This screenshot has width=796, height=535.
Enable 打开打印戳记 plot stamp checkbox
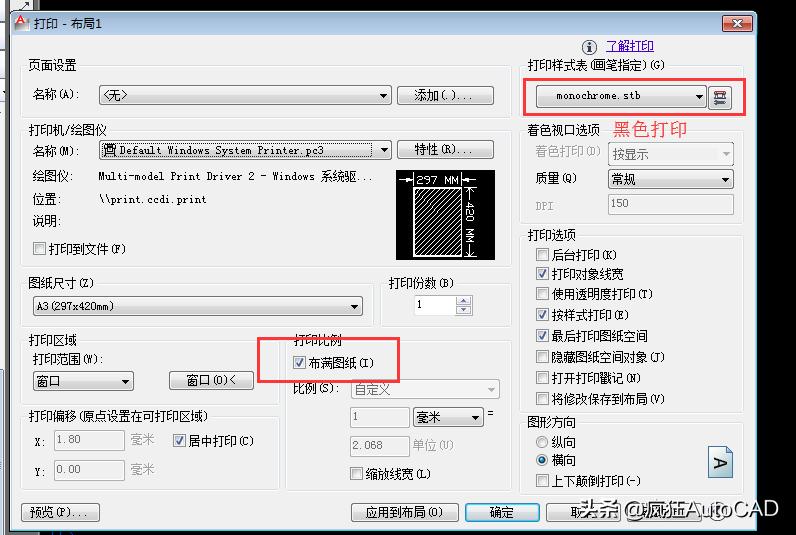coord(542,378)
